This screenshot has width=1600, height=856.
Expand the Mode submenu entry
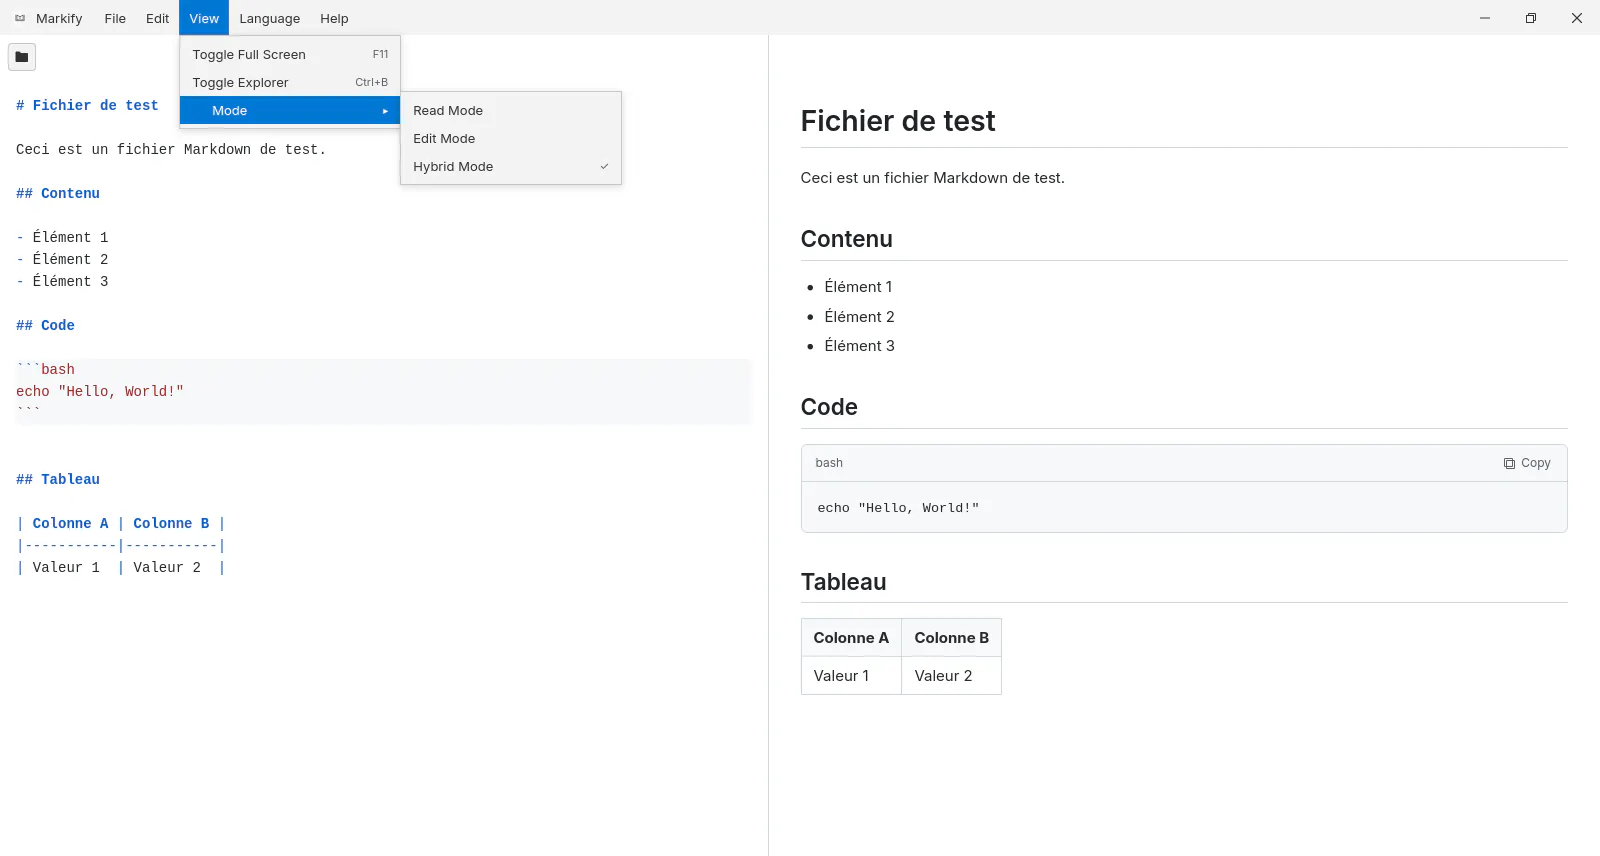(x=290, y=110)
